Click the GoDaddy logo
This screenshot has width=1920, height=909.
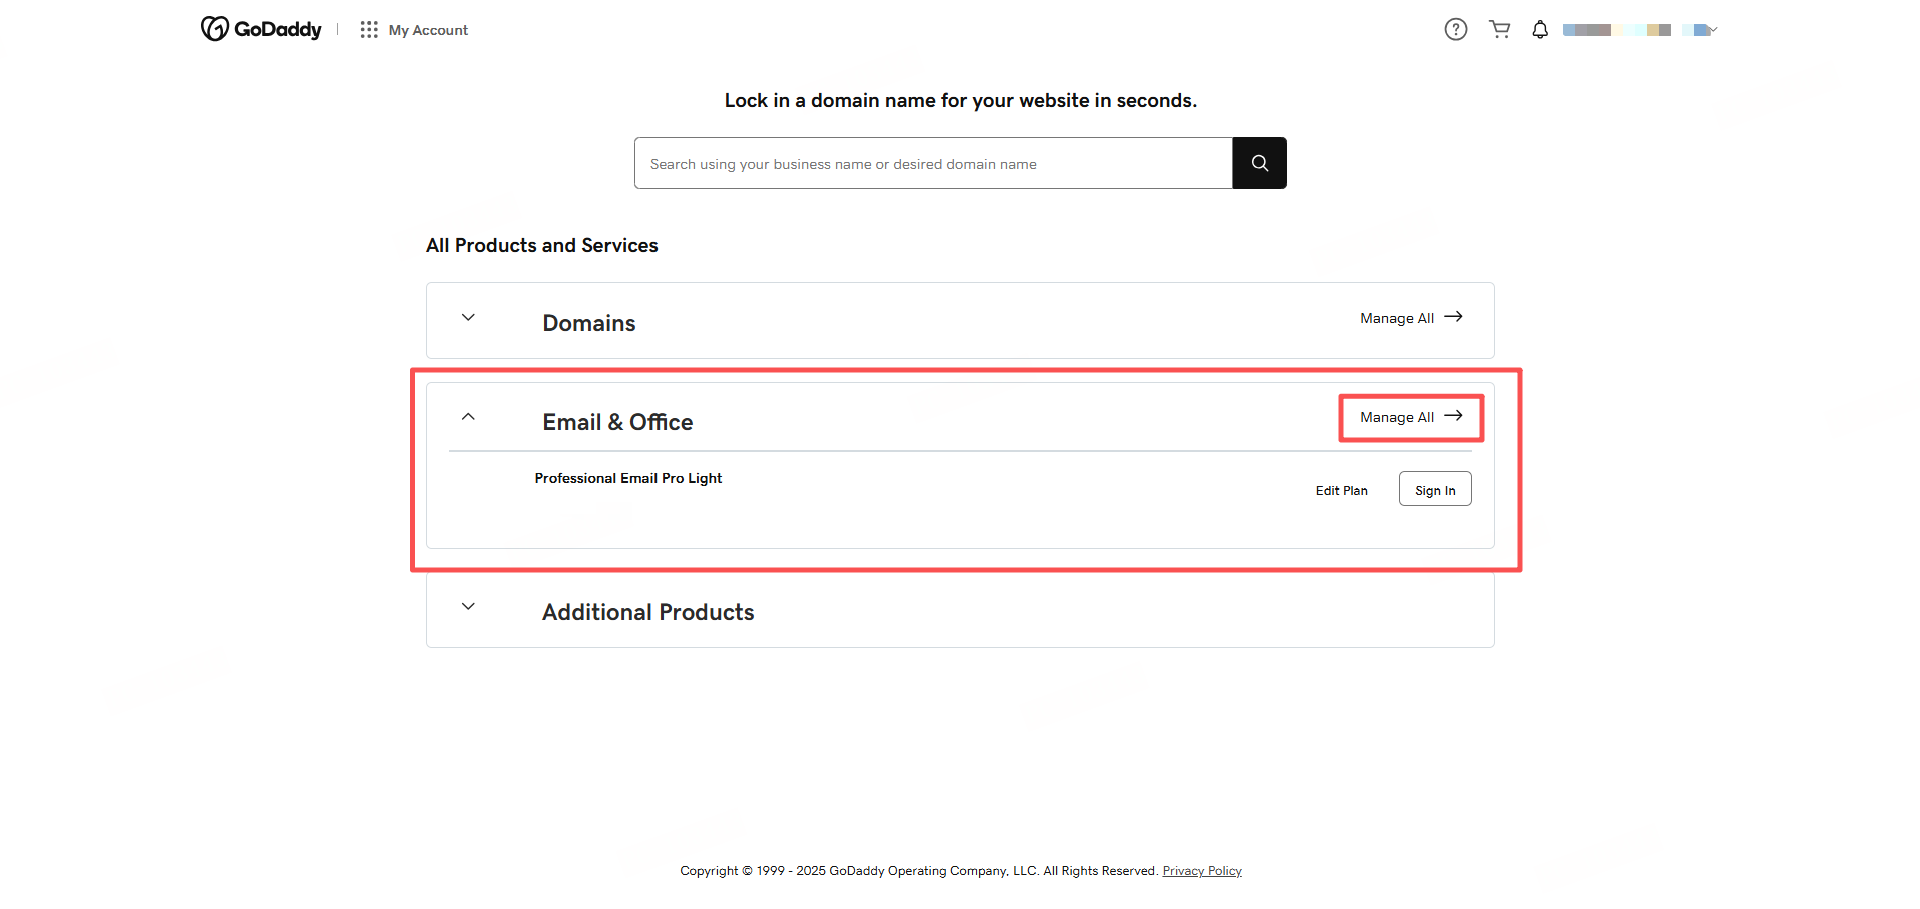point(261,29)
